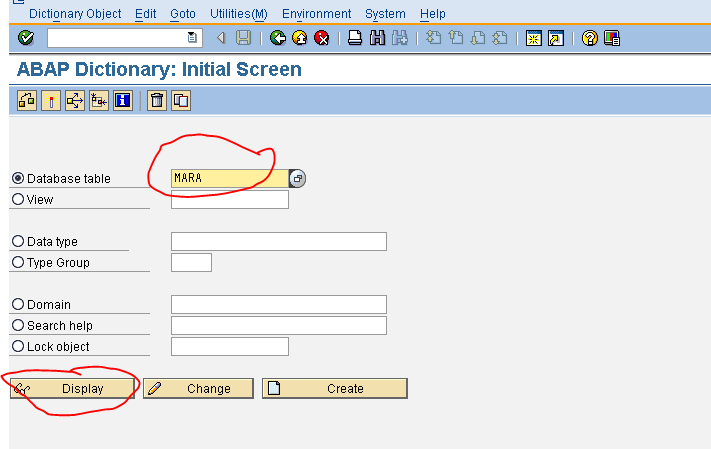The image size is (711, 449).
Task: Click the Data type input field
Action: pos(279,241)
